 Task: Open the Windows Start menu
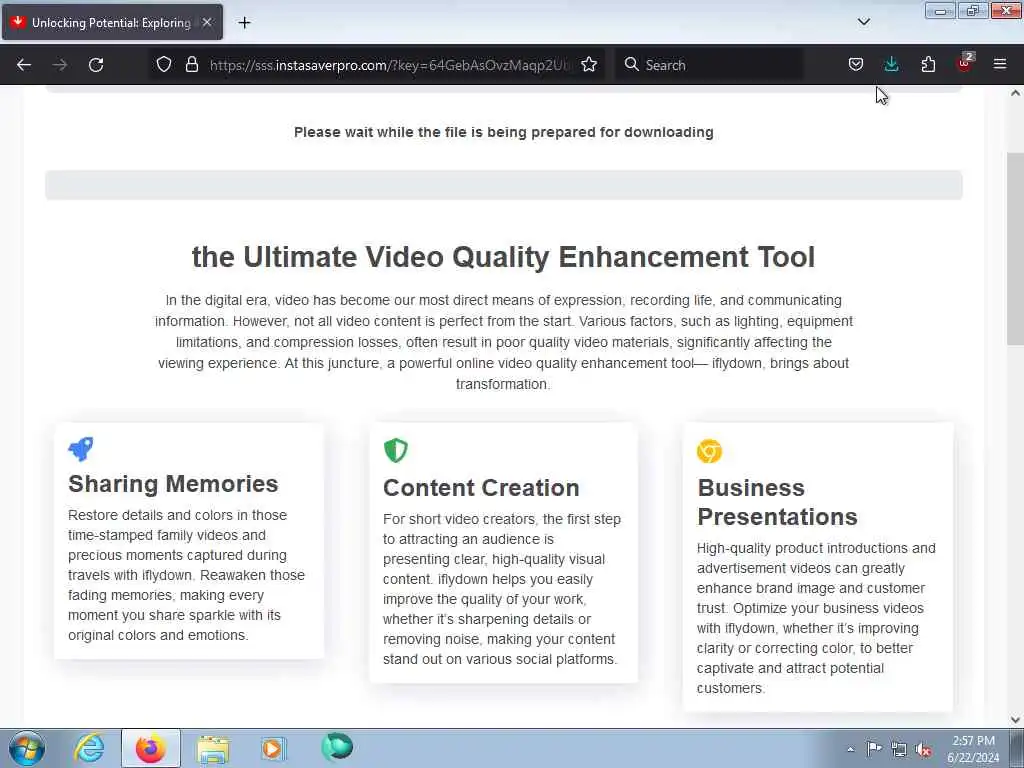(x=27, y=748)
